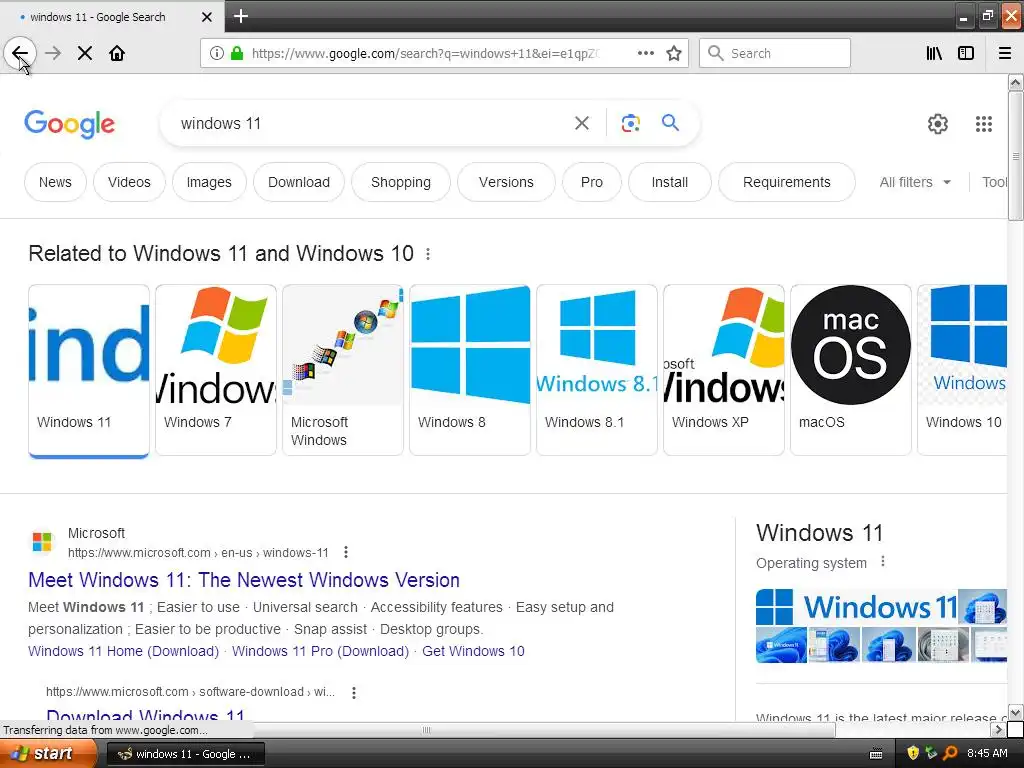
Task: Click the horizontal scrollbar right arrow
Action: tap(998, 729)
